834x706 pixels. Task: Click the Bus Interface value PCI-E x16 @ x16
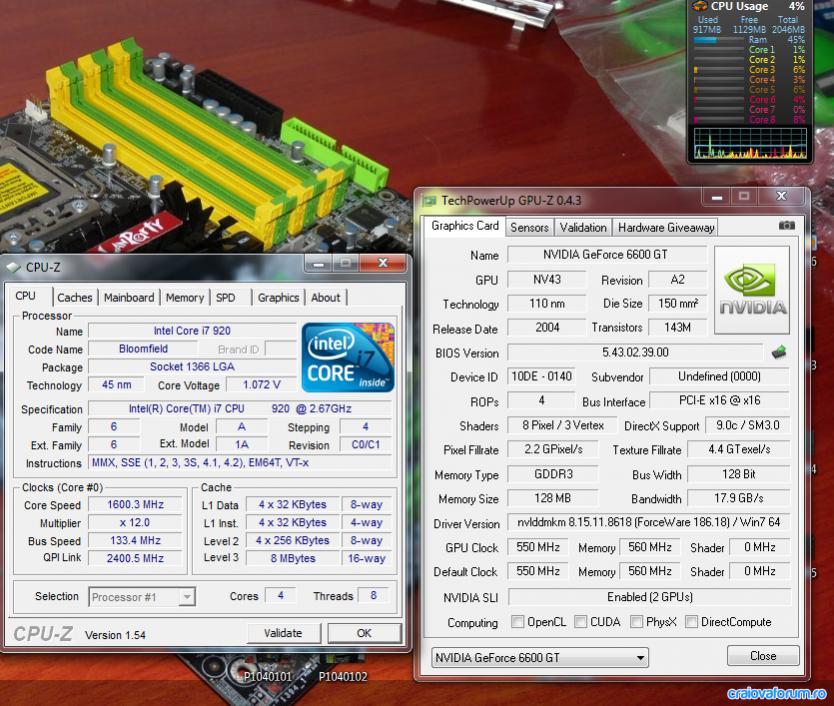(x=720, y=401)
